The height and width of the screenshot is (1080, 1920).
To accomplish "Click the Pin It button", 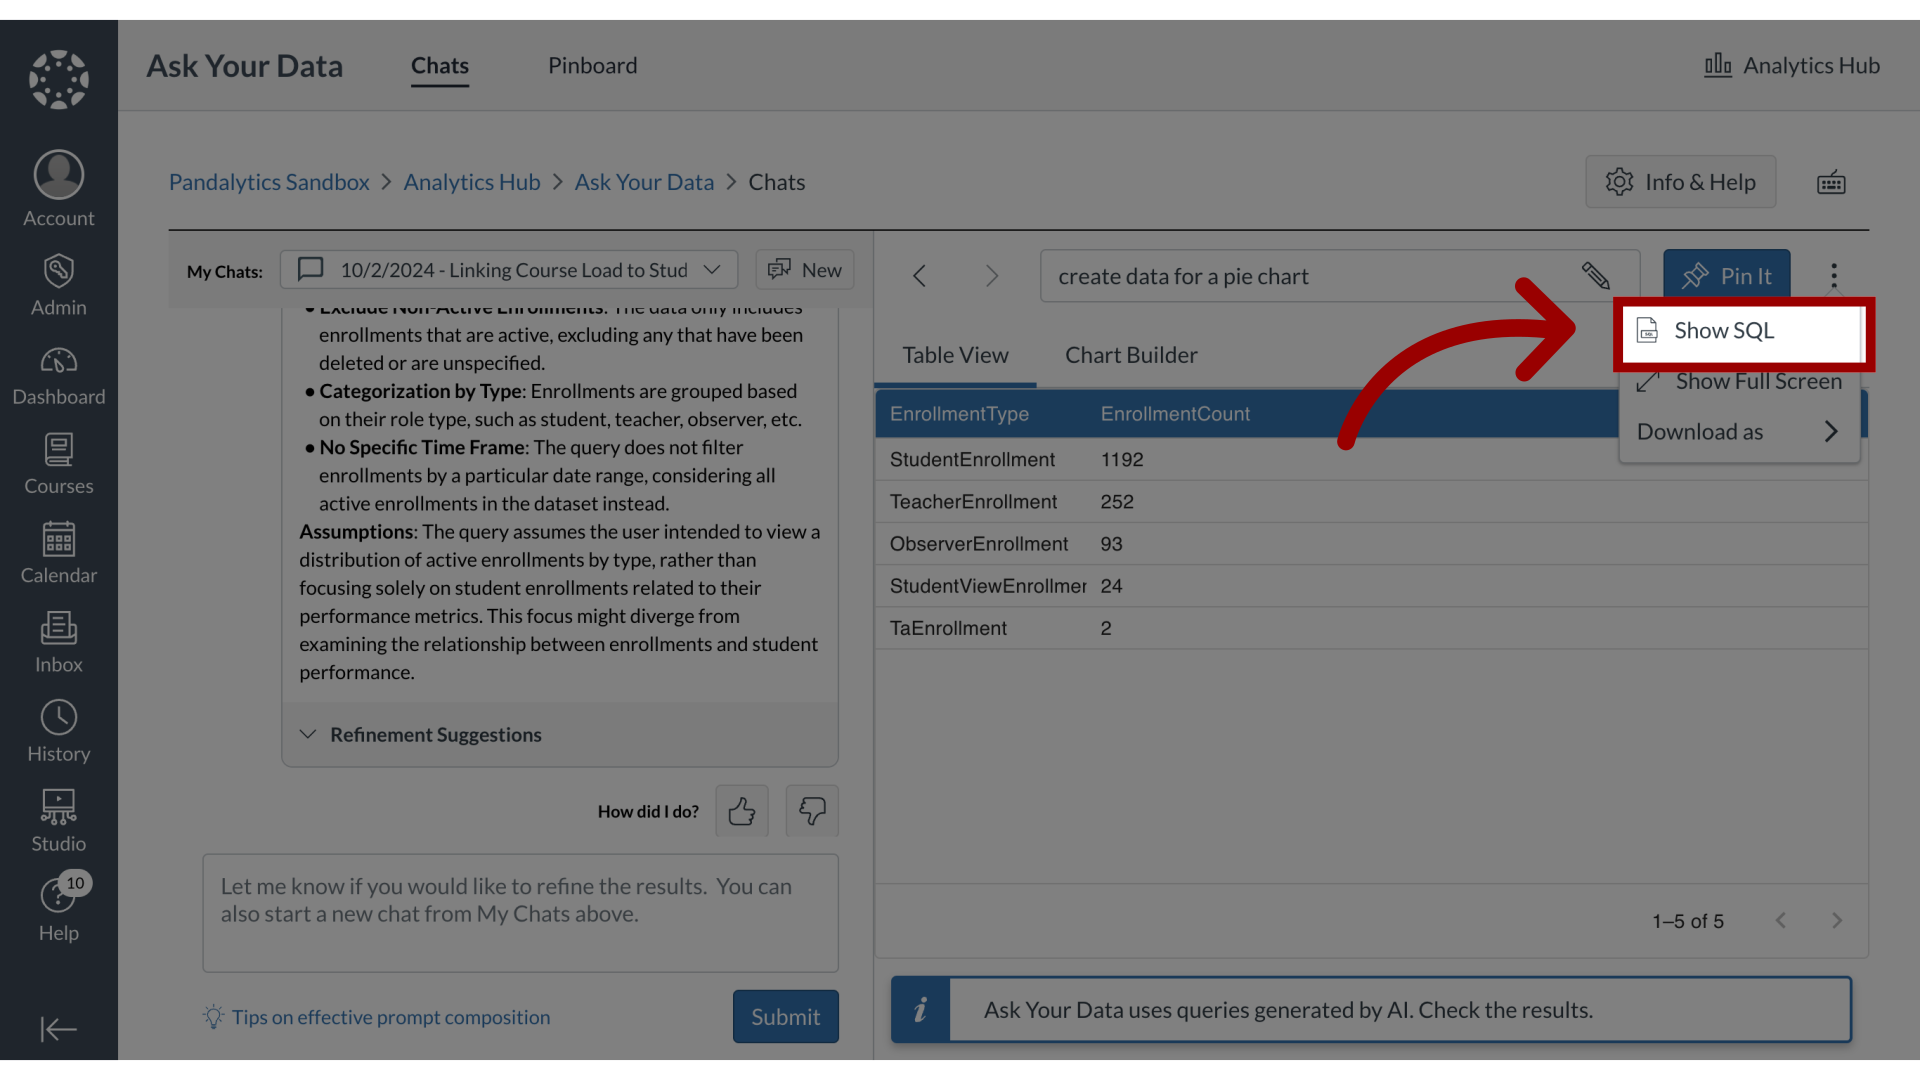I will [1726, 274].
